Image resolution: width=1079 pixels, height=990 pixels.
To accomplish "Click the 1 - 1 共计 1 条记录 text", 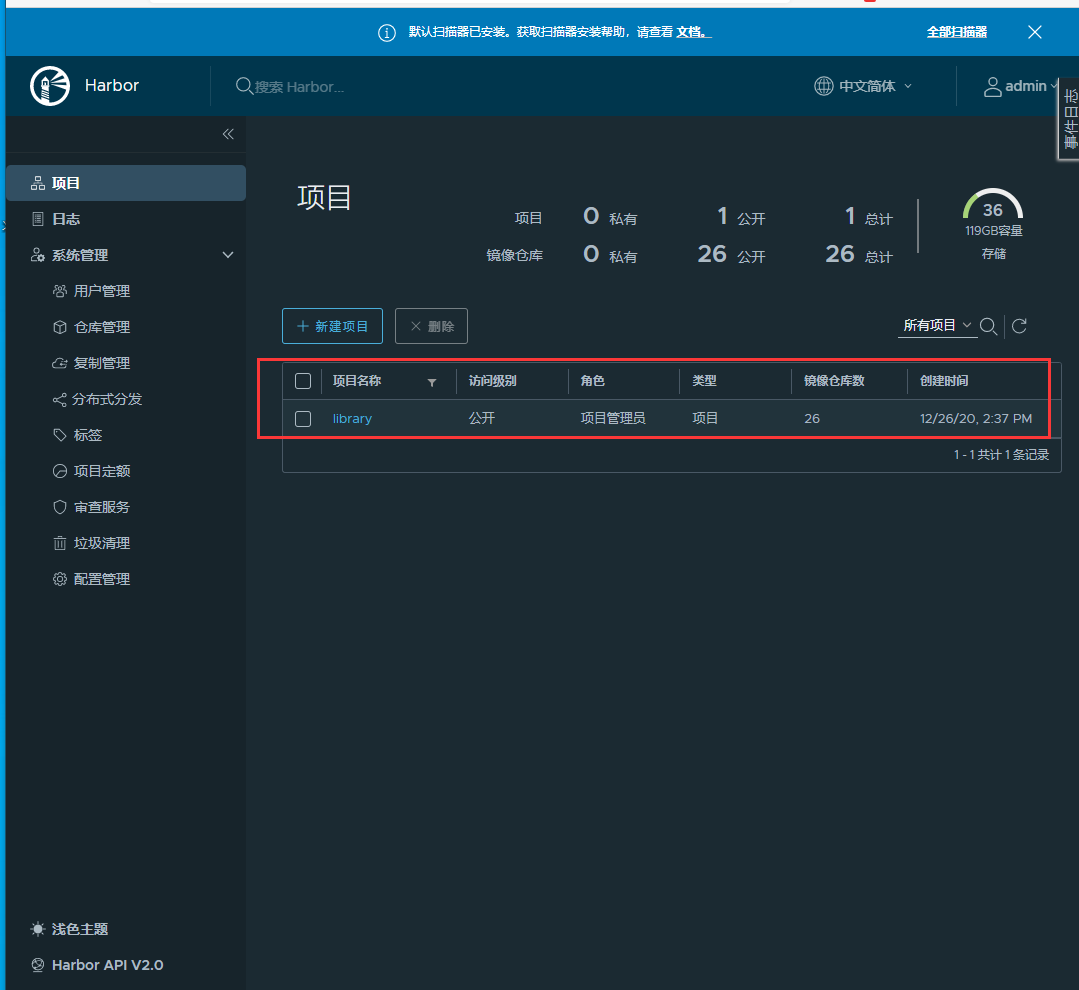I will (1001, 455).
